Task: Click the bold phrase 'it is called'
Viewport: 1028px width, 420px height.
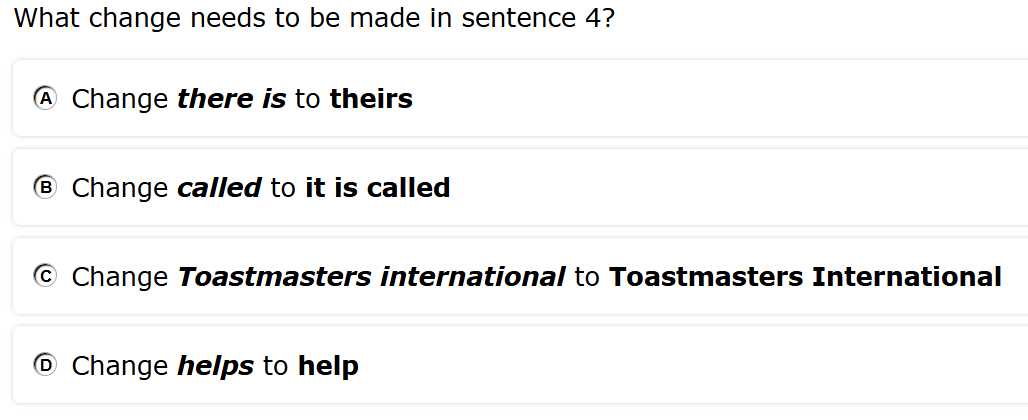Action: point(378,187)
